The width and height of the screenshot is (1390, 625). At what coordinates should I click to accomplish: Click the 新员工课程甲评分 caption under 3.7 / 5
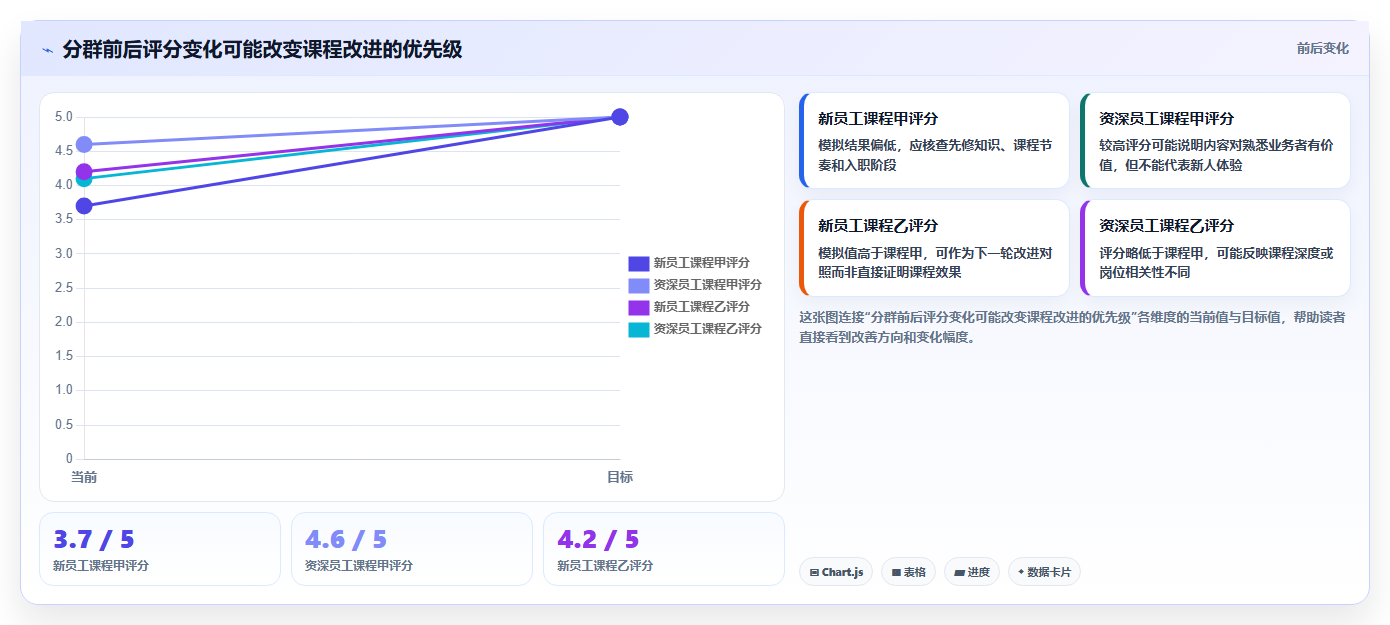point(101,566)
